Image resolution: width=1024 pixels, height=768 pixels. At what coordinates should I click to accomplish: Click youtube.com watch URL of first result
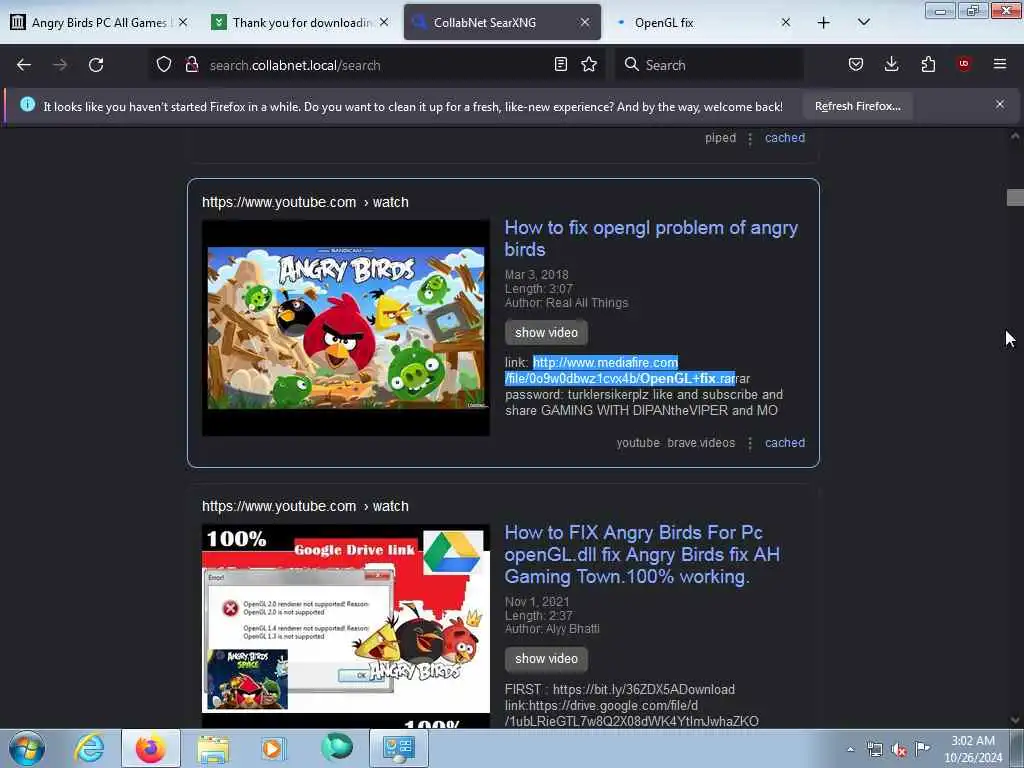point(305,202)
